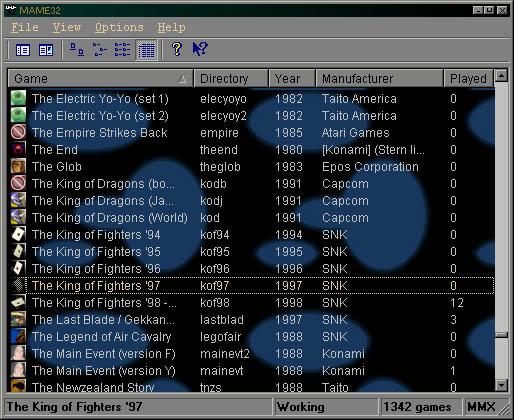Switch to Small Icons view

pos(100,49)
